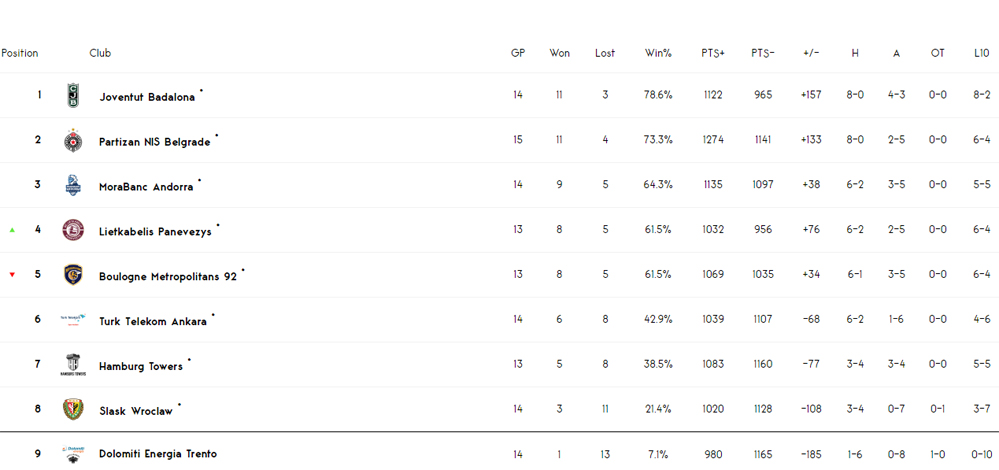The width and height of the screenshot is (999, 470).
Task: Click the Dolomiti Energia Trento logo
Action: click(73, 454)
